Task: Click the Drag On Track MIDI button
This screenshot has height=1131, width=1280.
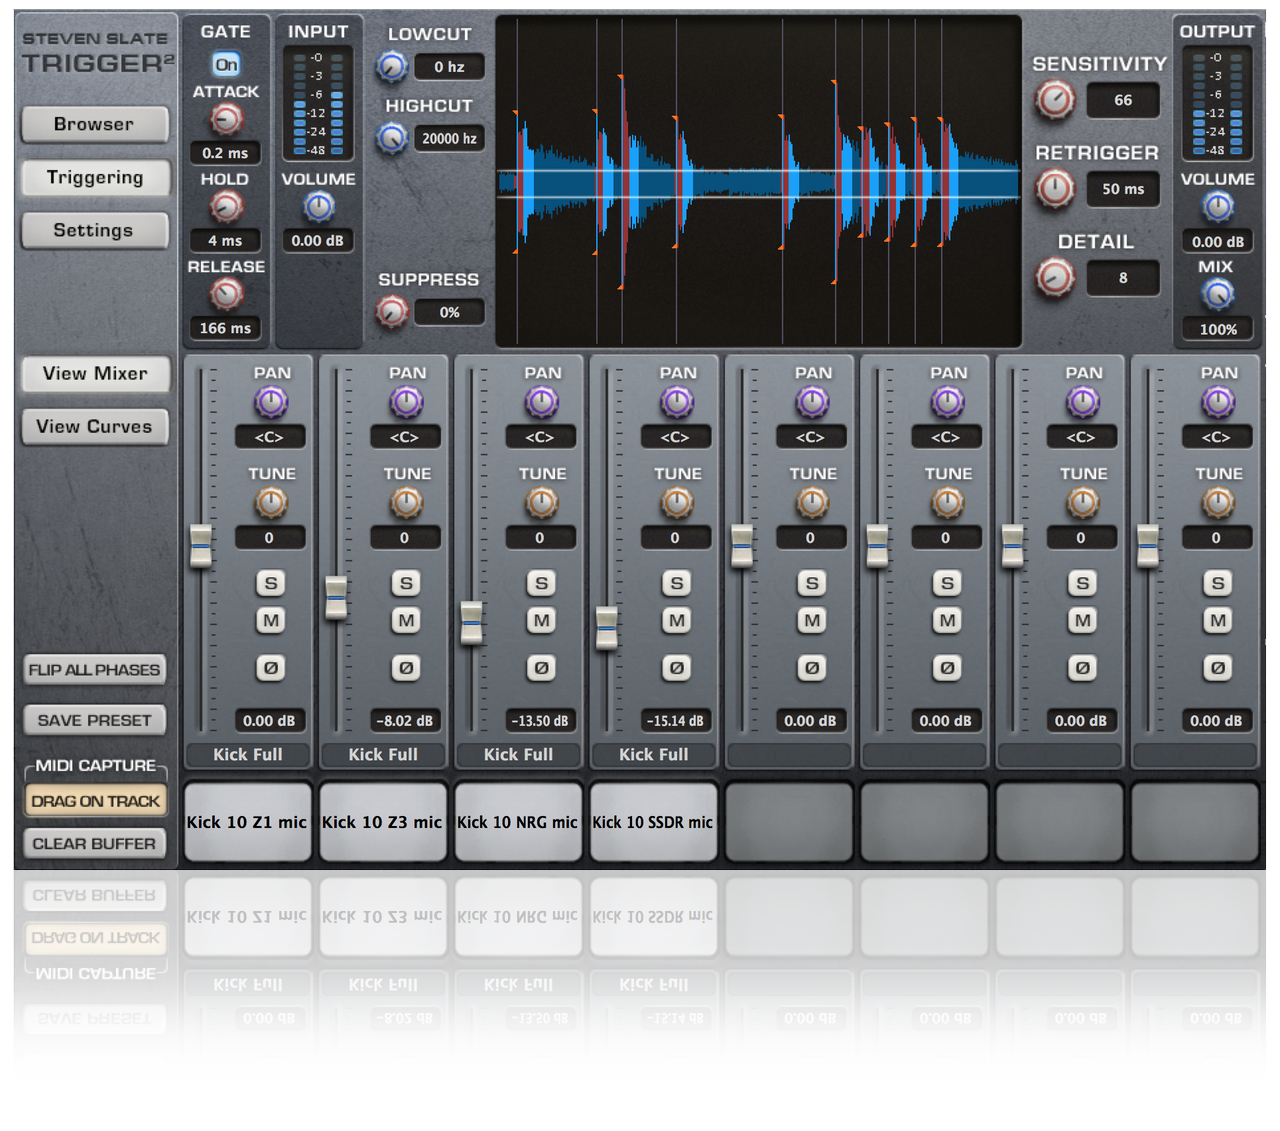Action: tap(95, 801)
